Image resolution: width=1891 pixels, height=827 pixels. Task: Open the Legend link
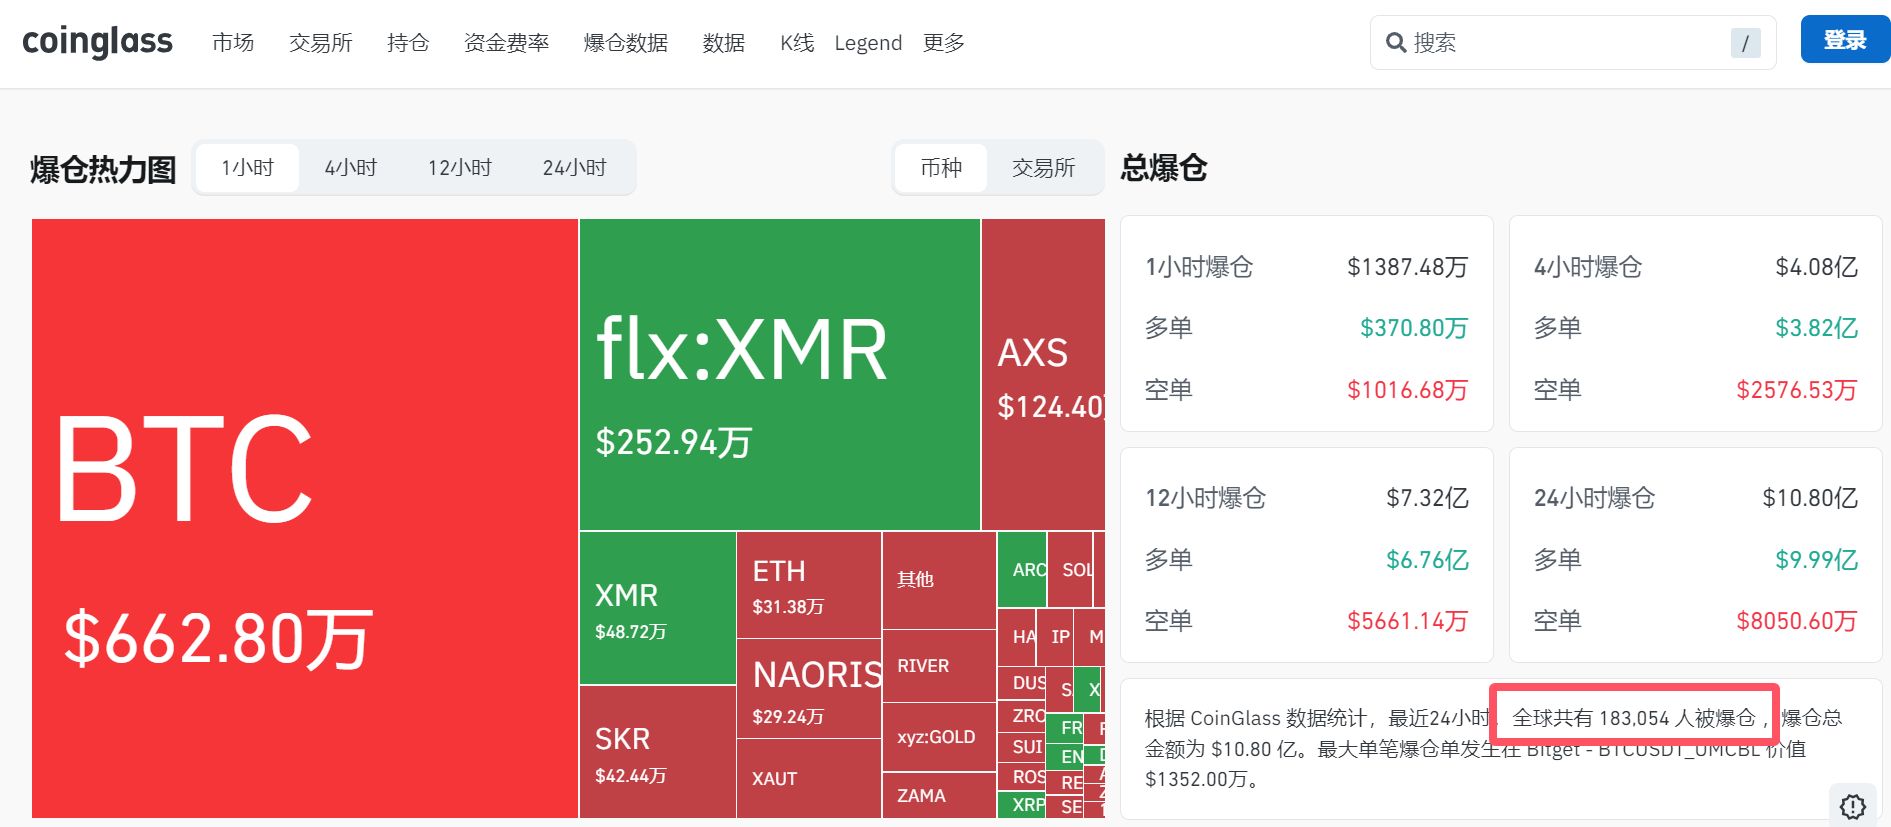[868, 43]
